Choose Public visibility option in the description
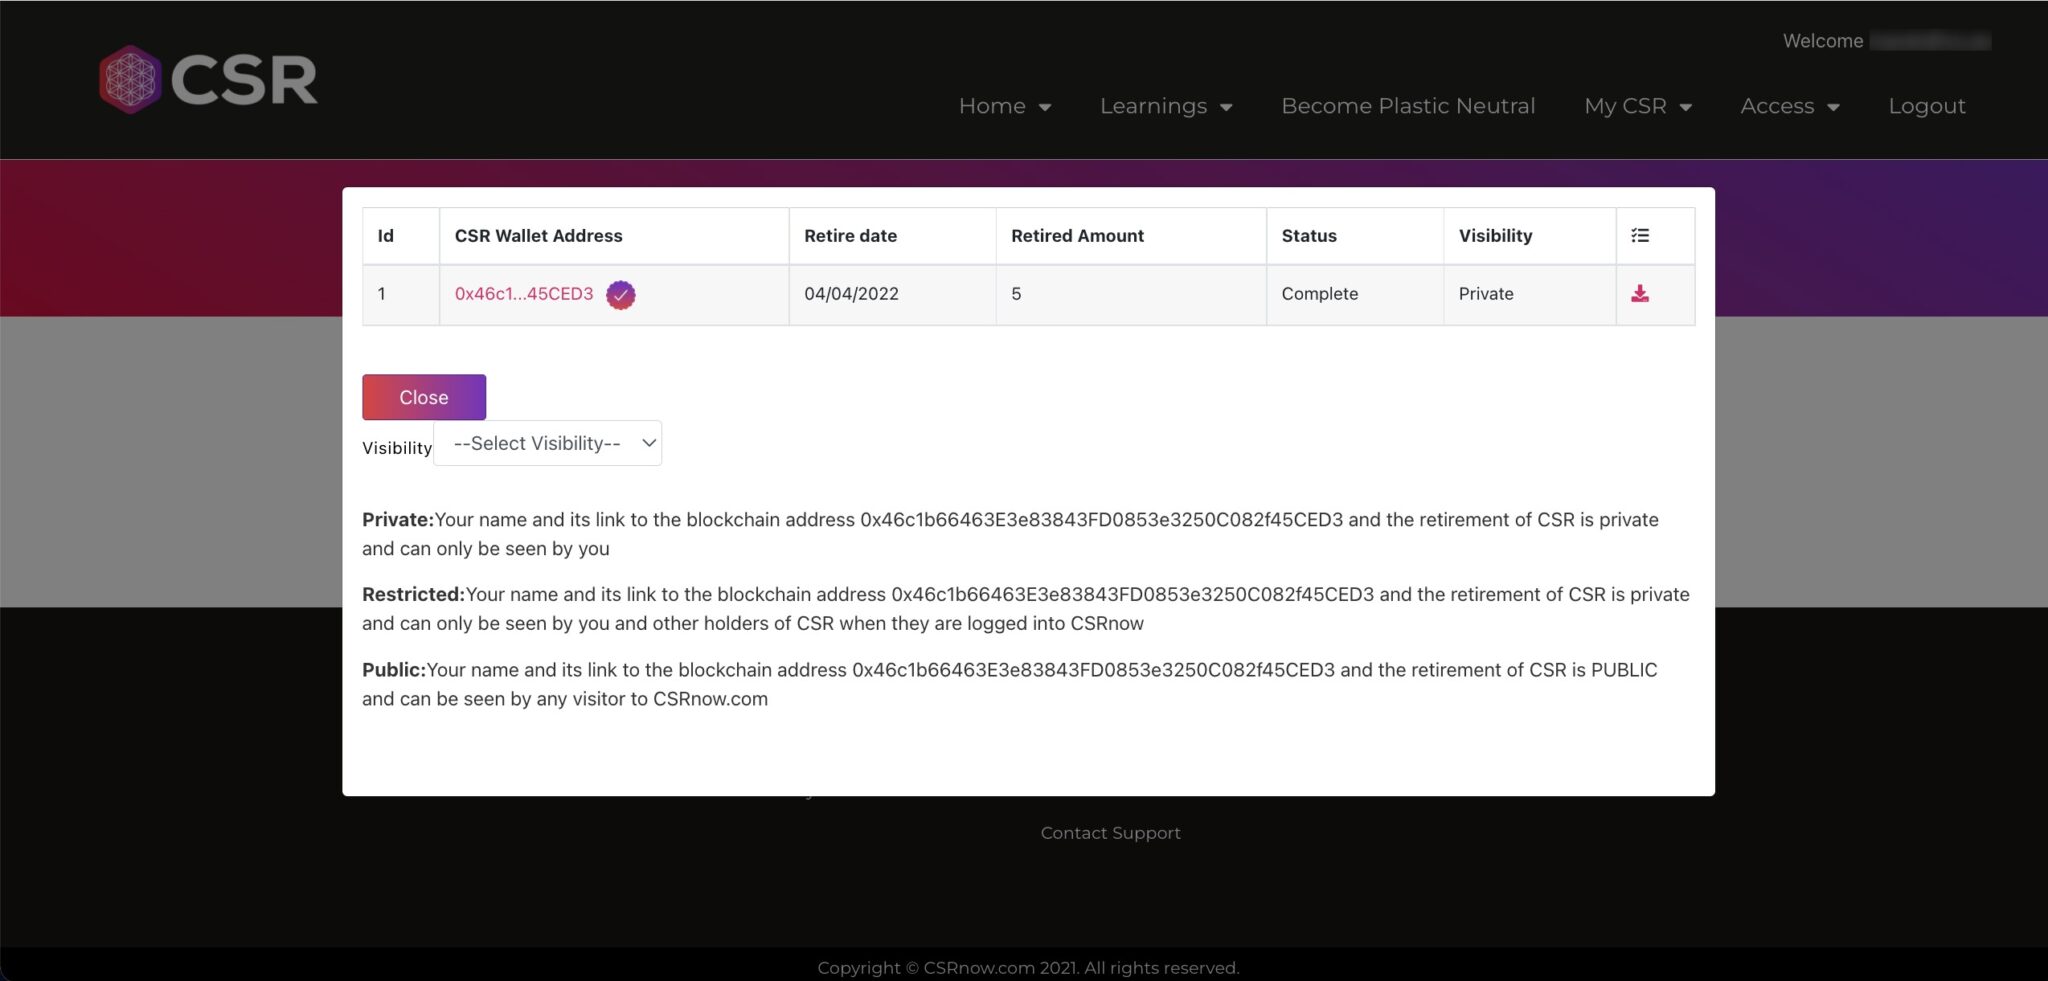 point(393,670)
